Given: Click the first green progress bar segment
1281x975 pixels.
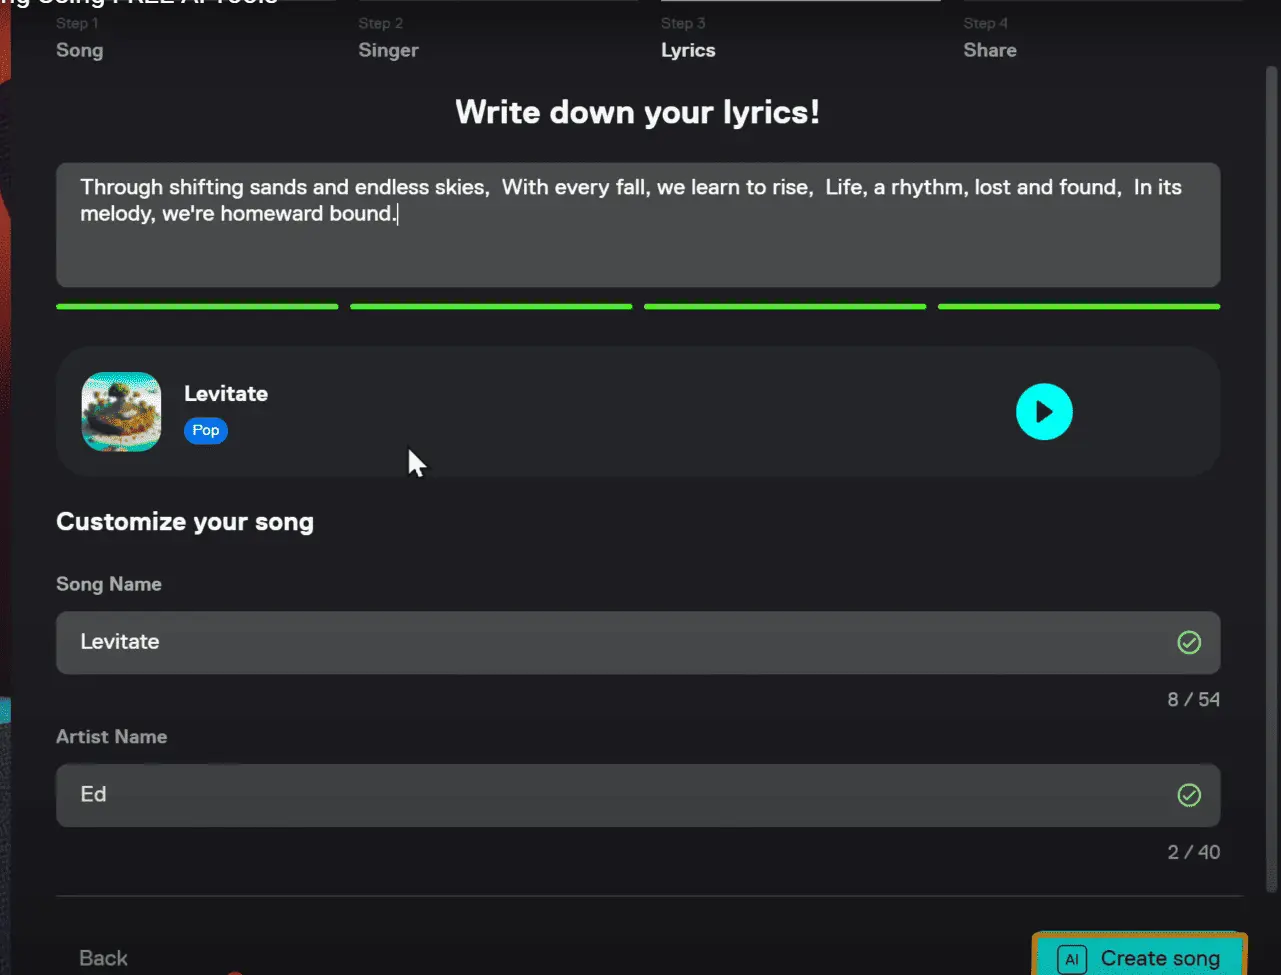Looking at the screenshot, I should [197, 307].
